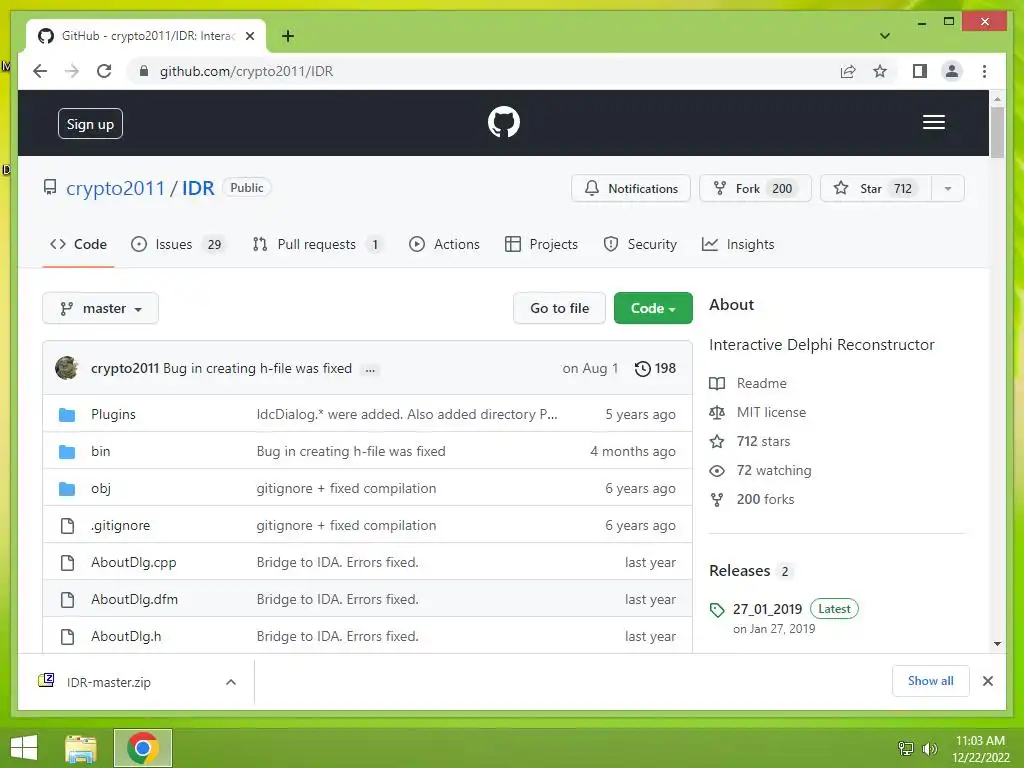Open AboutDlg.cpp file
The height and width of the screenshot is (768, 1024).
pyautogui.click(x=134, y=562)
